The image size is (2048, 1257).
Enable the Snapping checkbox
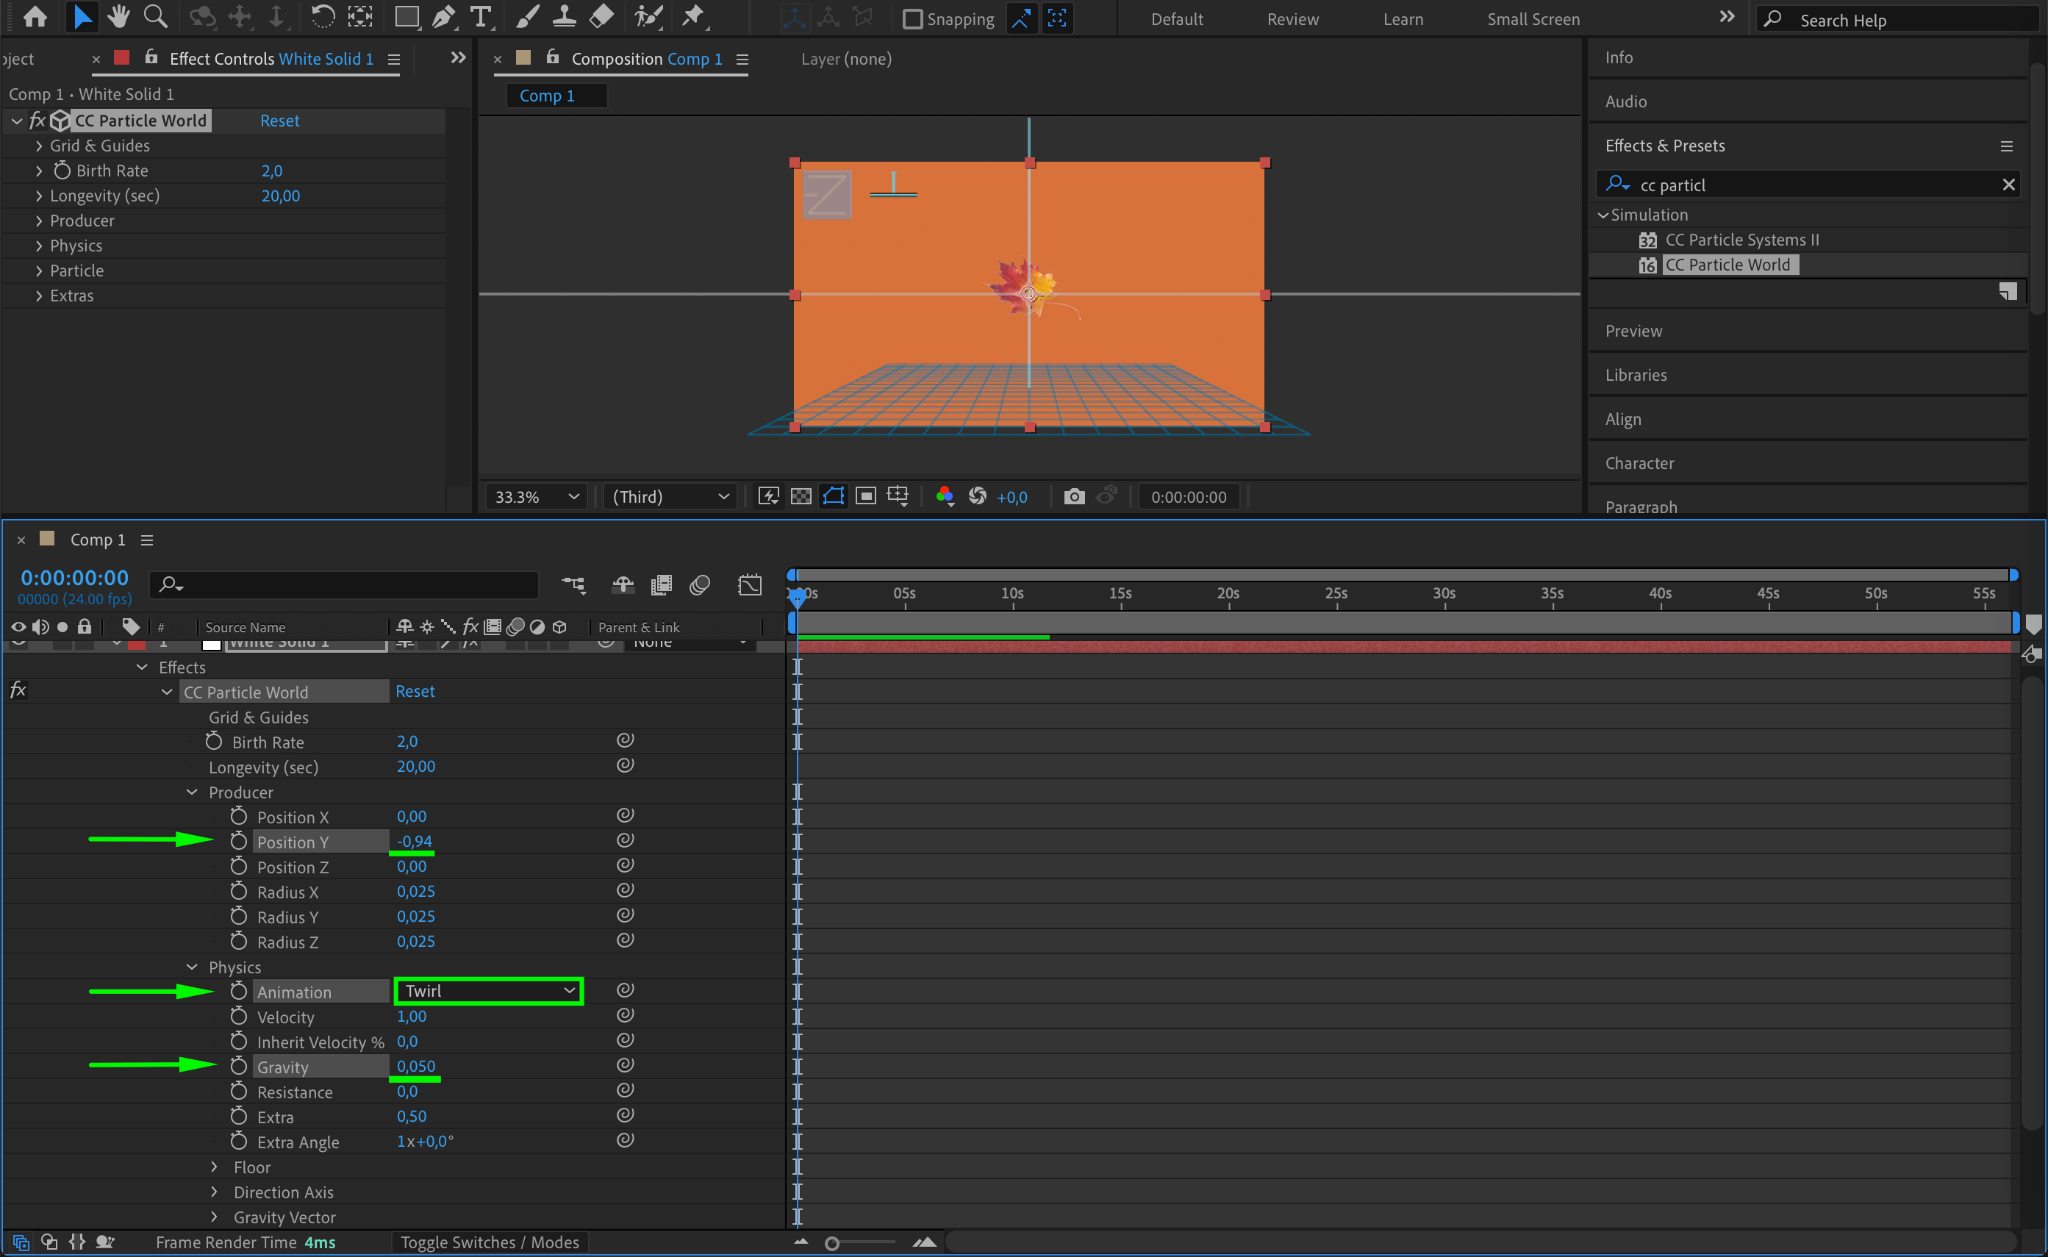pyautogui.click(x=913, y=19)
